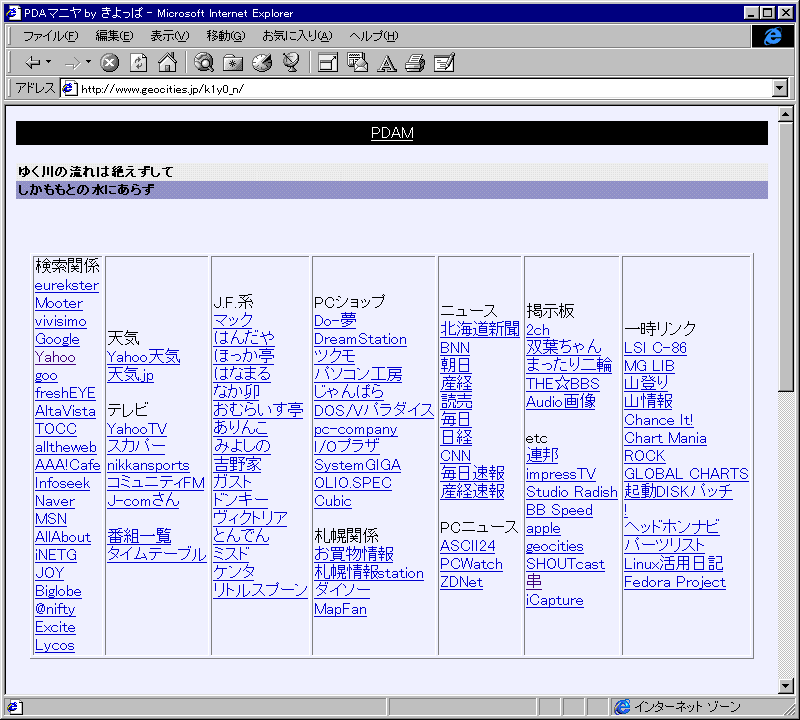Click the PDAM header link
Viewport: 800px width, 720px height.
(392, 133)
